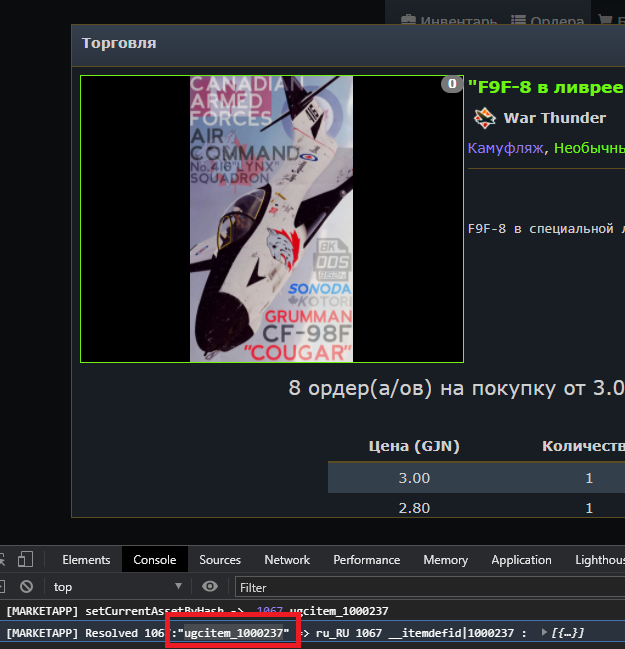Click the eye live expression icon
The width and height of the screenshot is (625, 649).
pos(210,587)
